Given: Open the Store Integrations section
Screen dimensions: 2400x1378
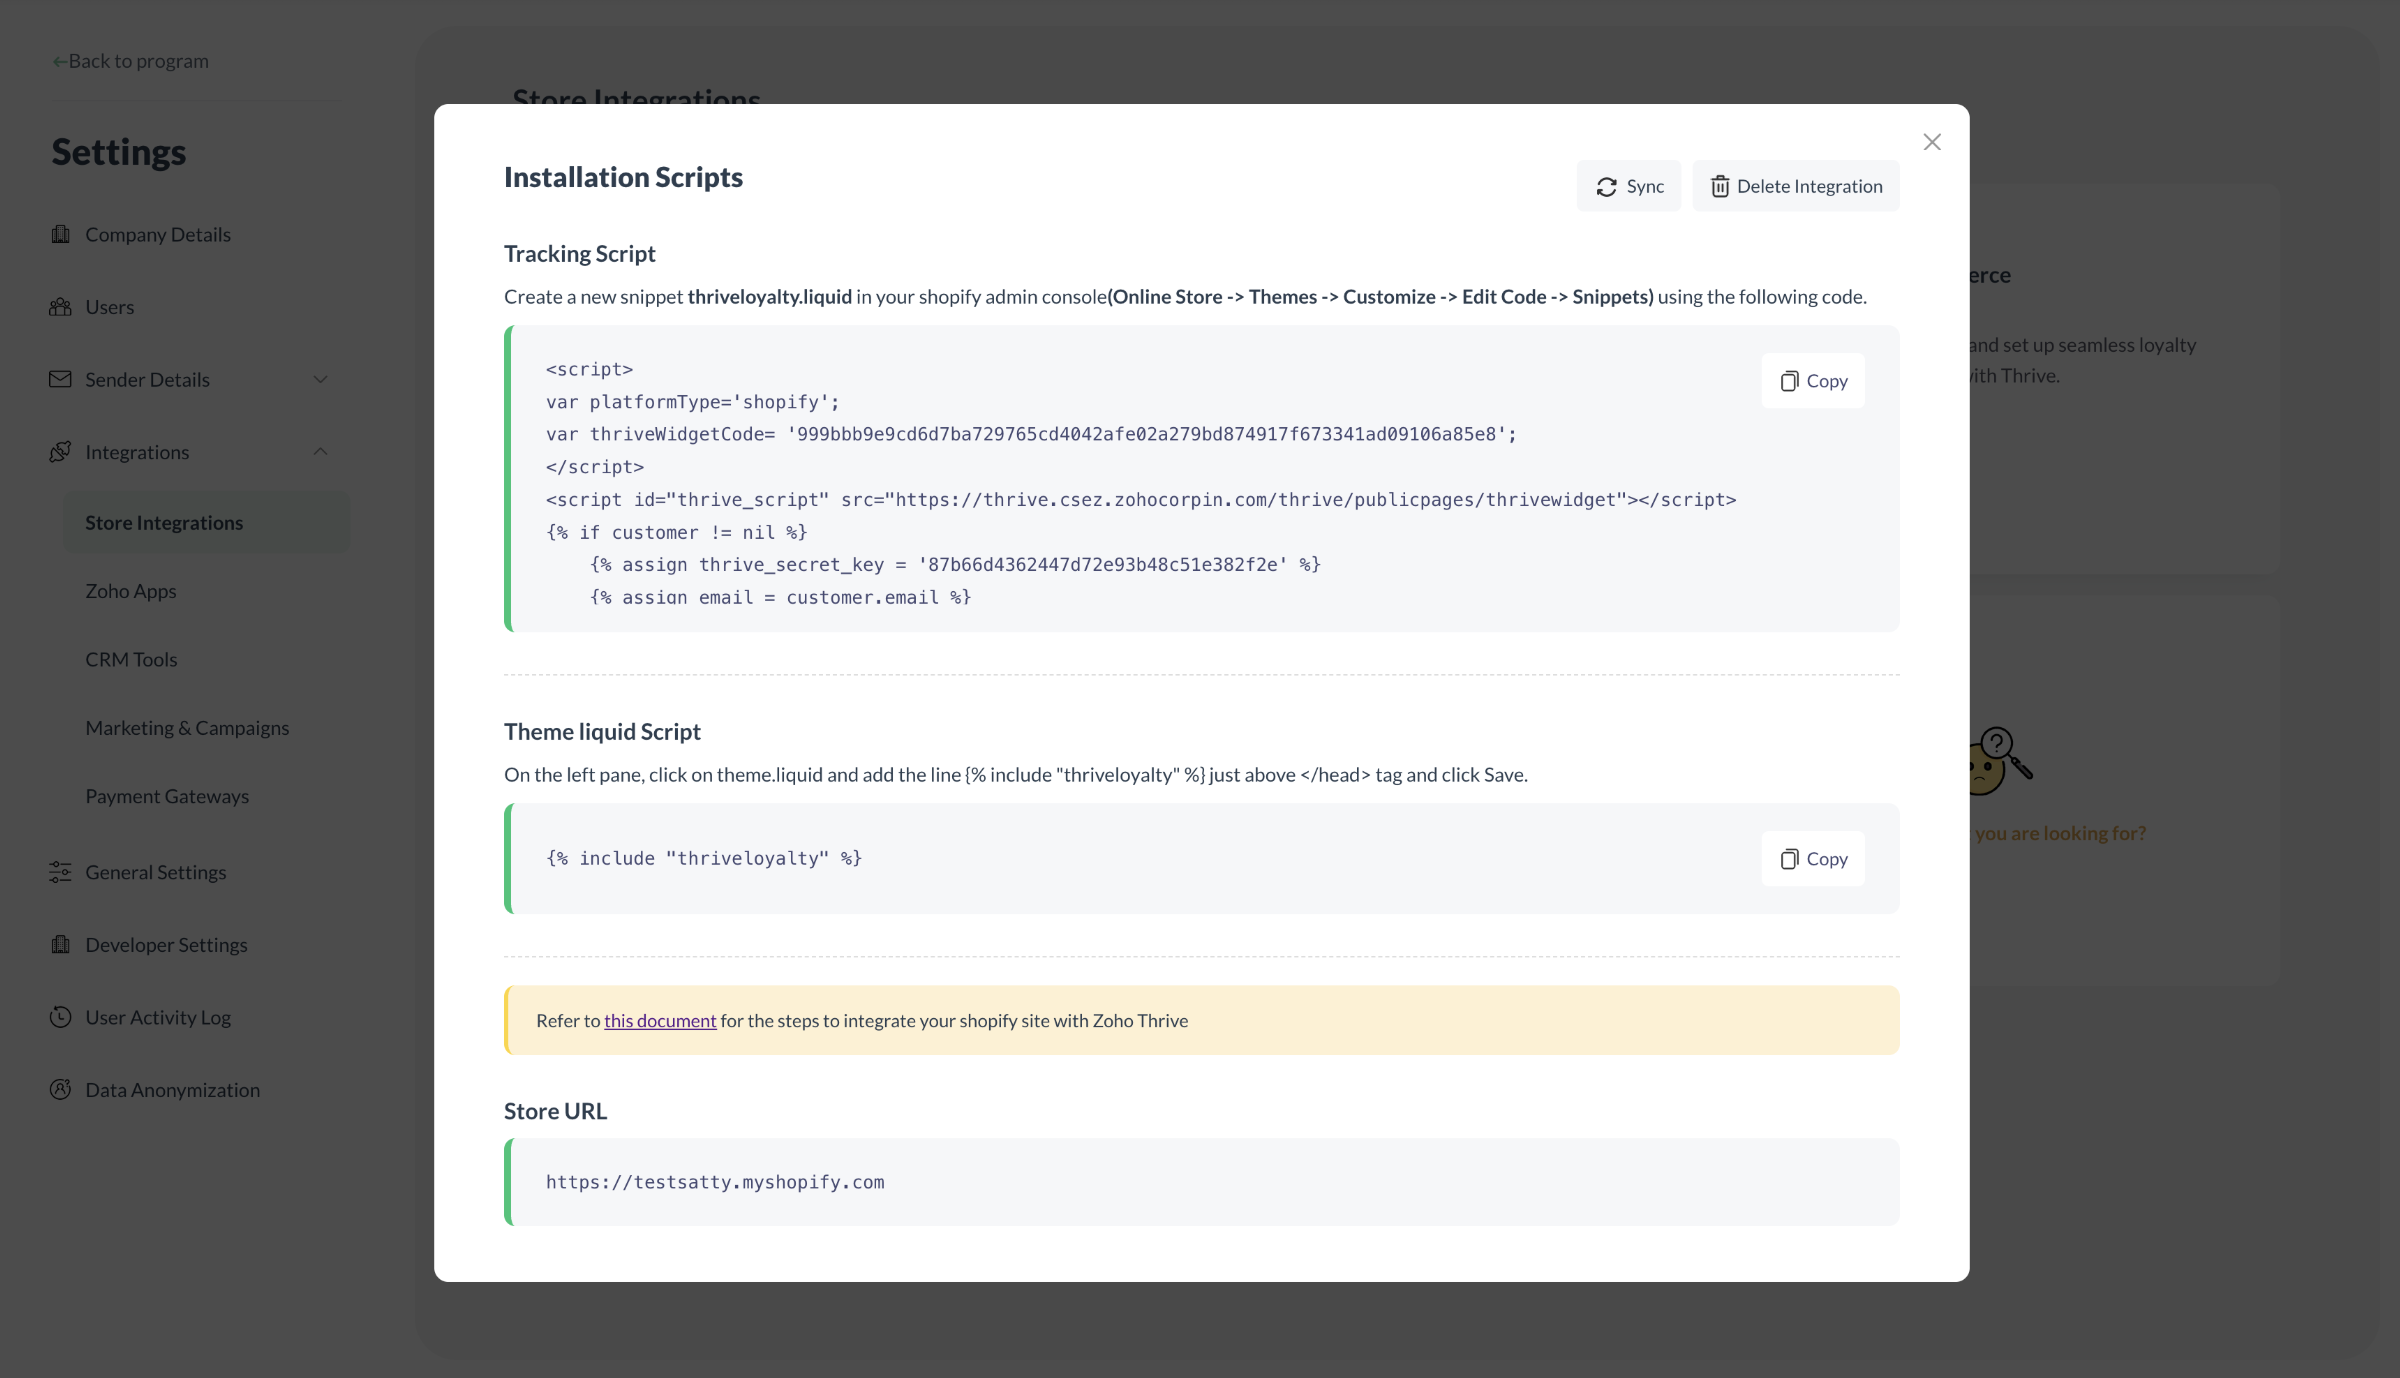Looking at the screenshot, I should coord(164,522).
